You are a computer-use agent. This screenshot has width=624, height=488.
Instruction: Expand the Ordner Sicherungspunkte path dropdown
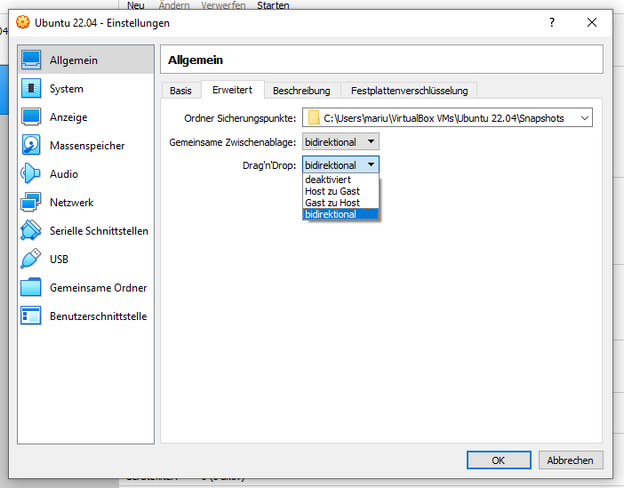point(583,119)
